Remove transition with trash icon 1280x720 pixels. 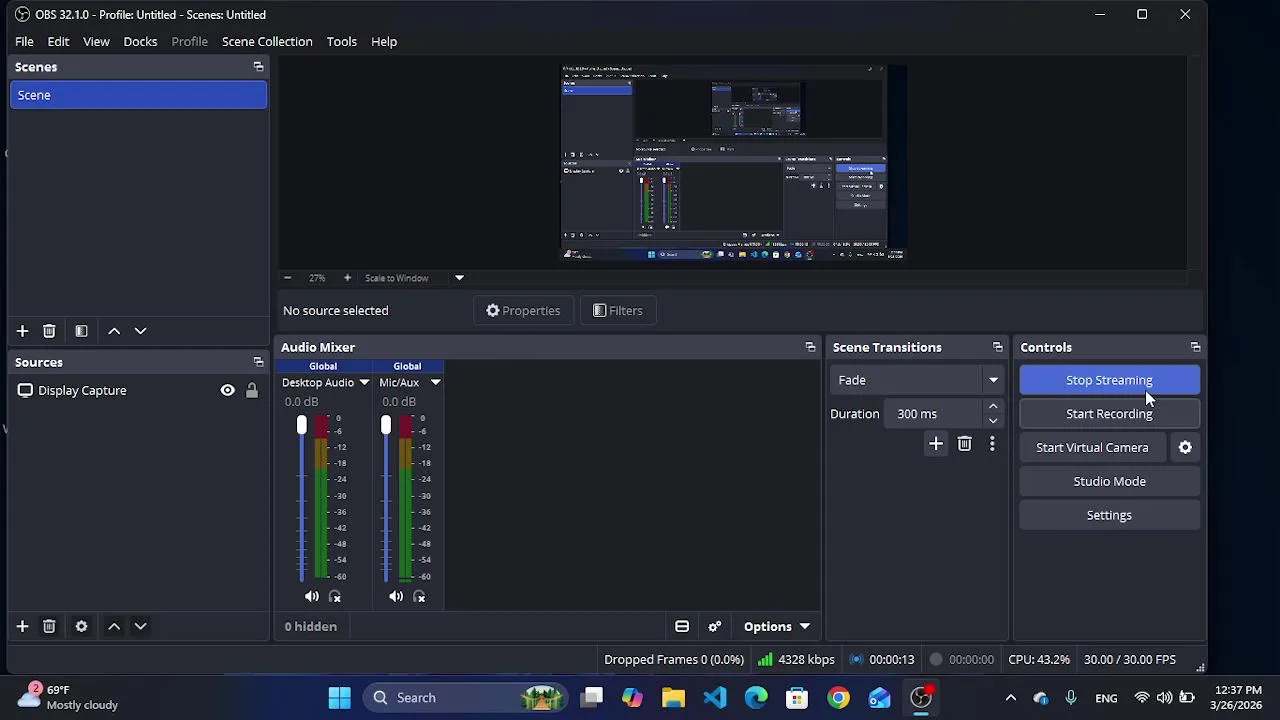(x=964, y=444)
